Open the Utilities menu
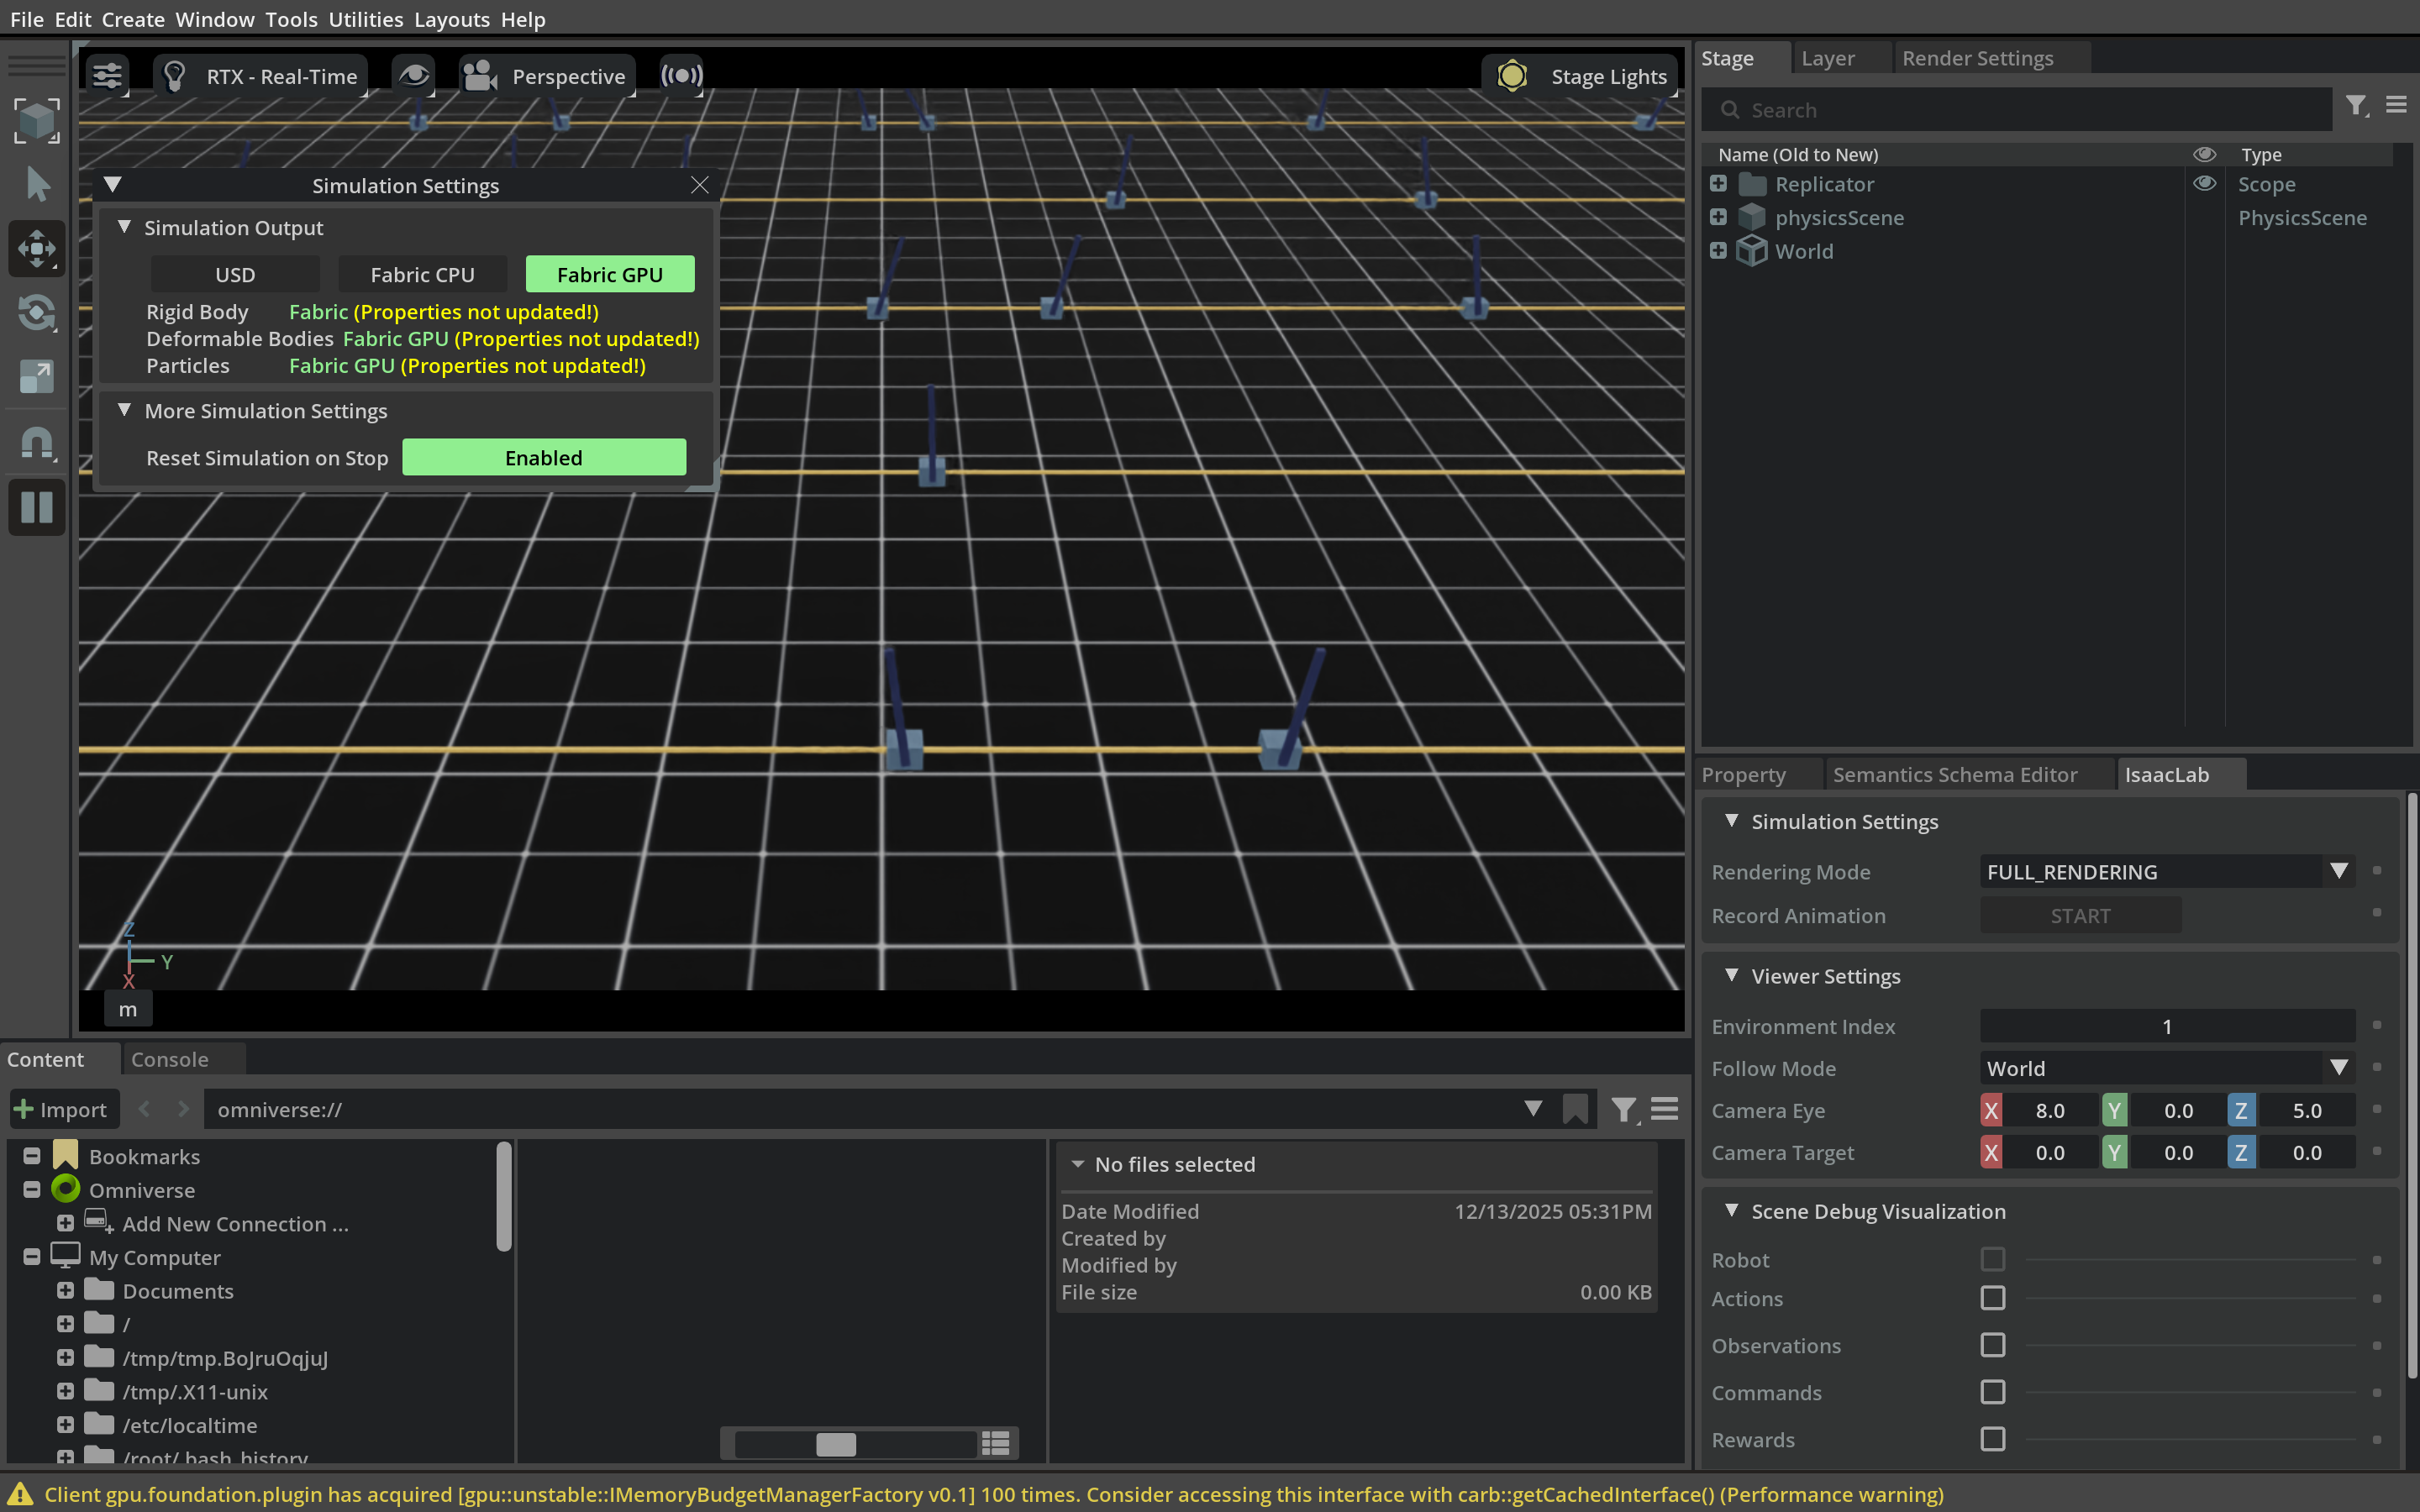The image size is (2420, 1512). 365,19
